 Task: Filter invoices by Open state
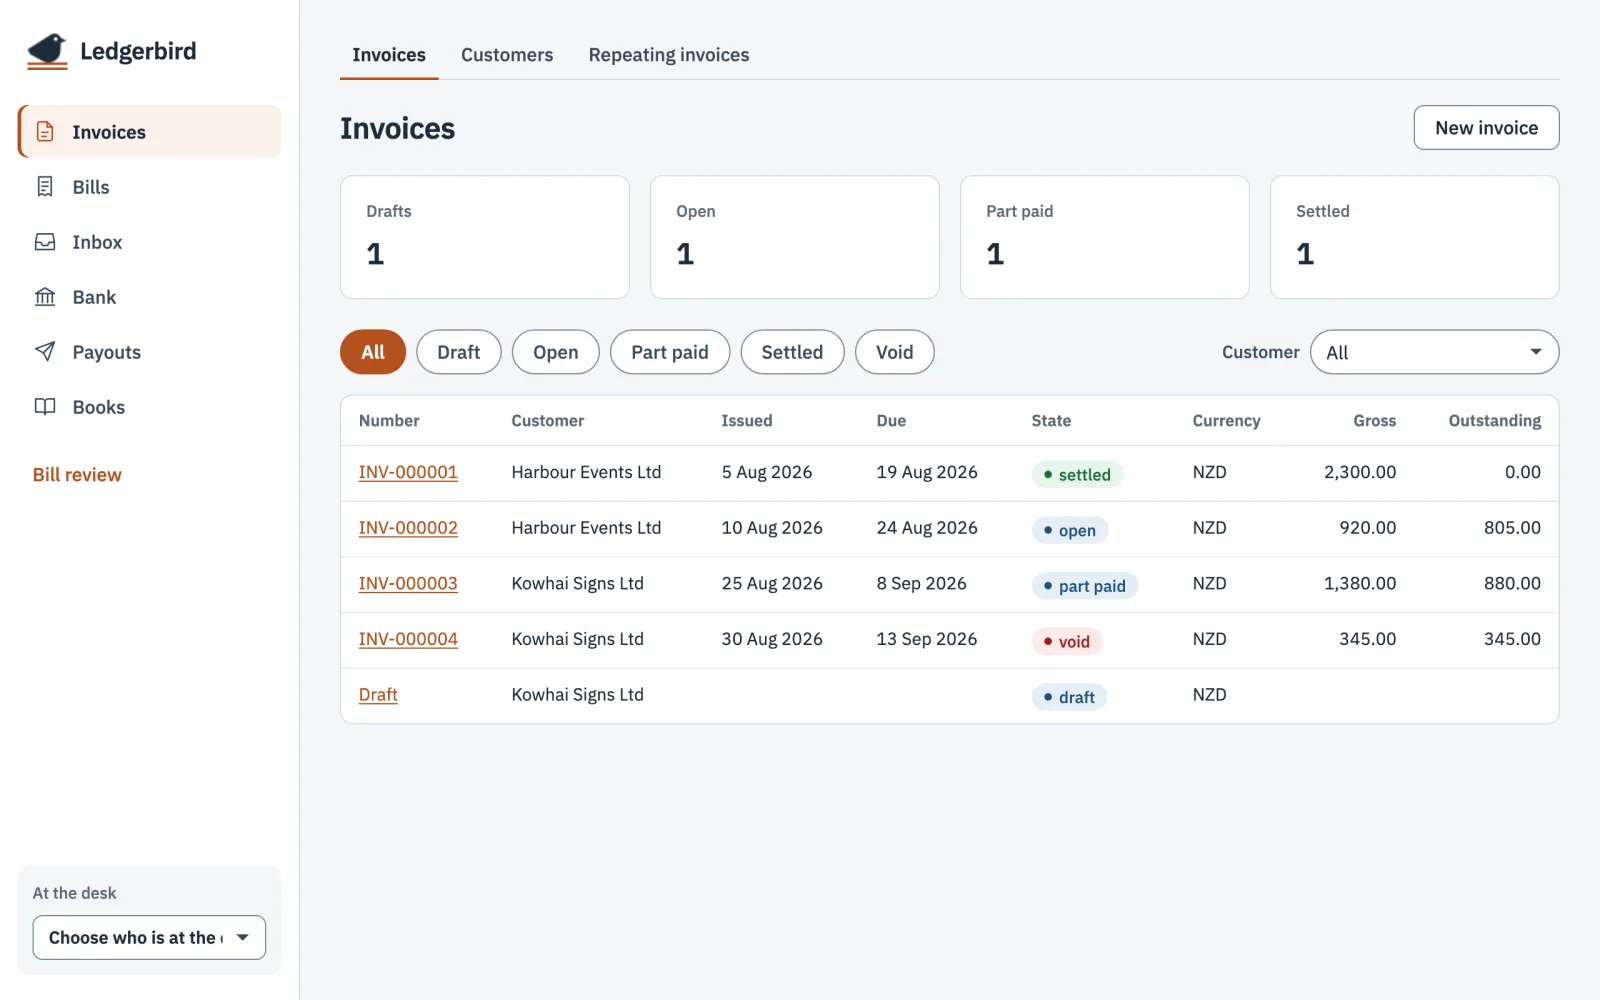[x=556, y=352]
